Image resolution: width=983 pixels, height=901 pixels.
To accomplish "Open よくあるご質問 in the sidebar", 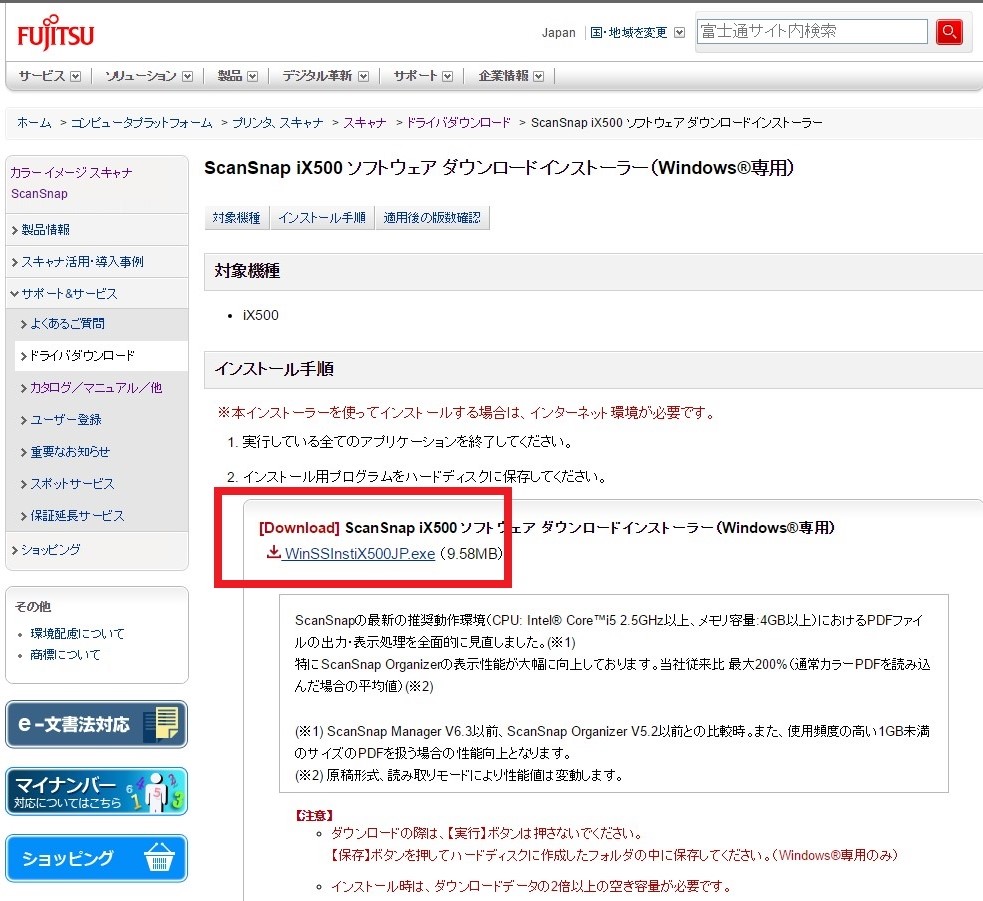I will pyautogui.click(x=67, y=324).
